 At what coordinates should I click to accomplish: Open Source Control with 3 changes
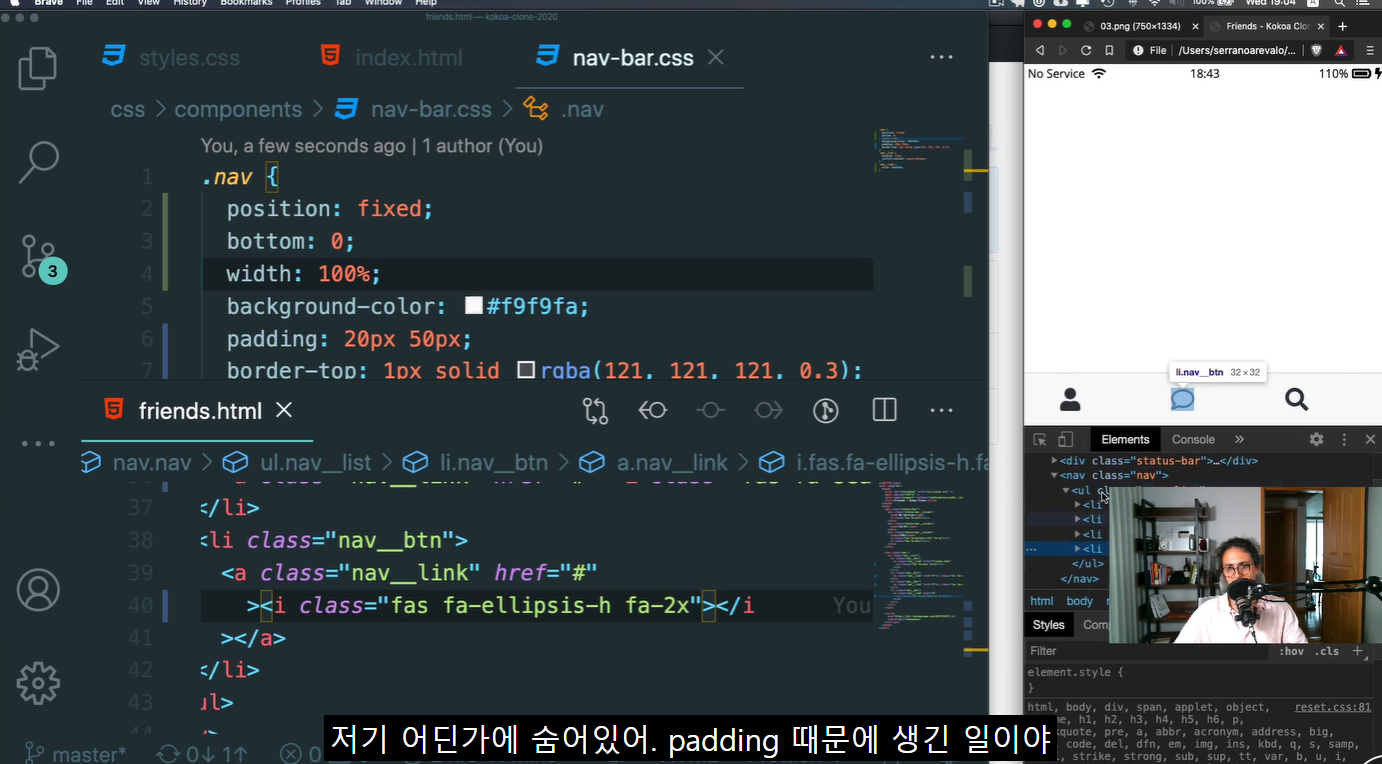coord(42,258)
